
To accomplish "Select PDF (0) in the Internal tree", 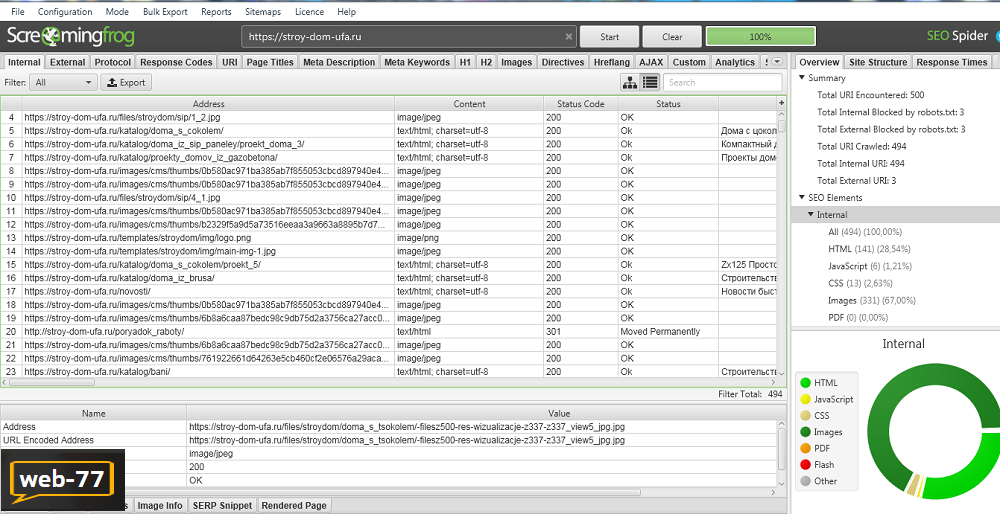I will click(858, 318).
